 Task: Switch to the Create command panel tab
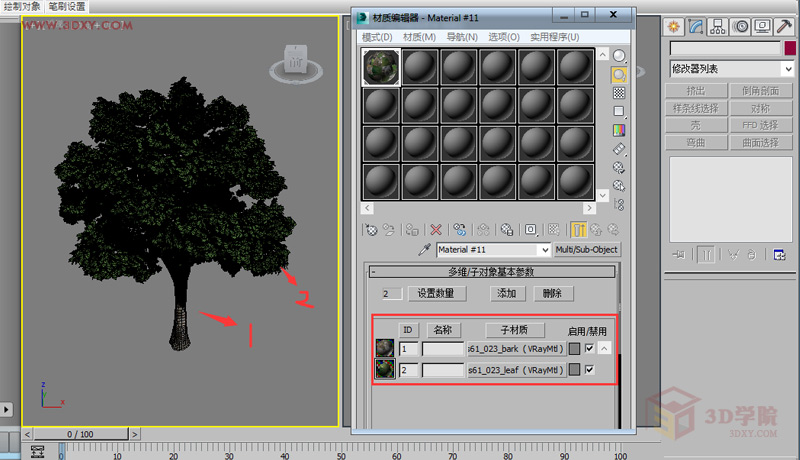pos(674,27)
